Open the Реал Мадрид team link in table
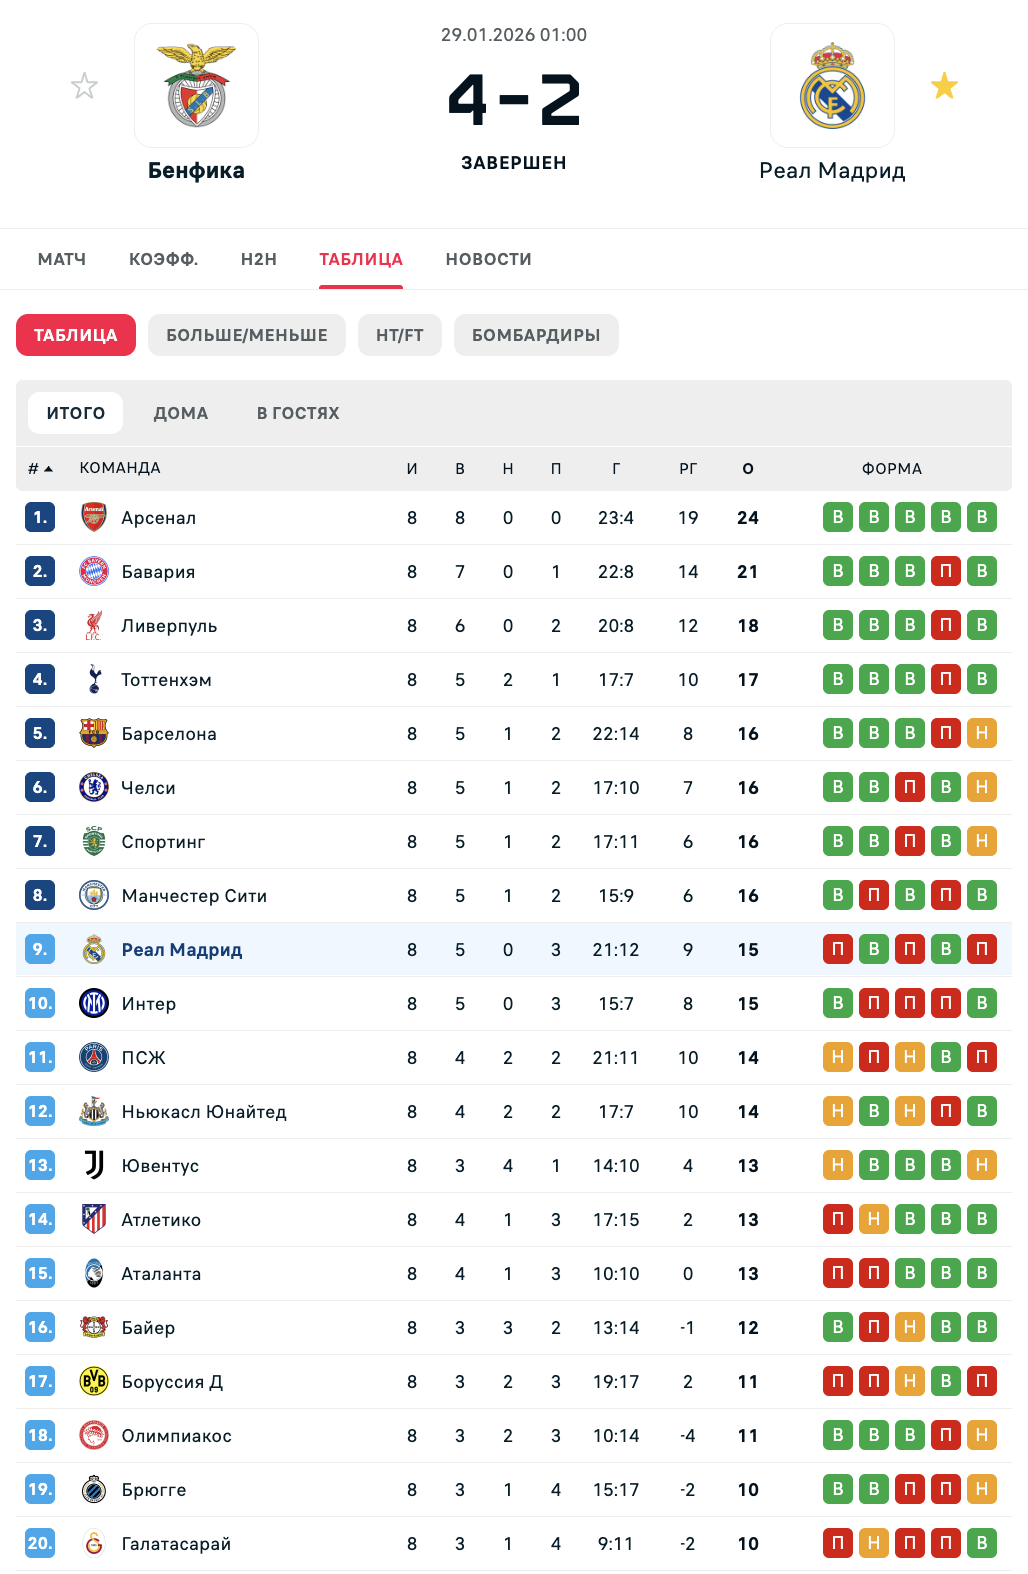 point(182,949)
